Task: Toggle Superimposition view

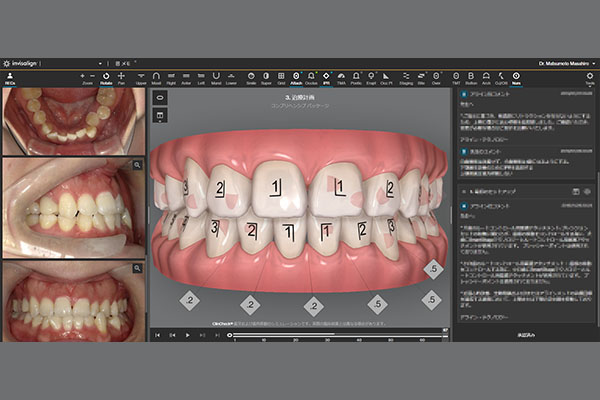Action: 268,78
